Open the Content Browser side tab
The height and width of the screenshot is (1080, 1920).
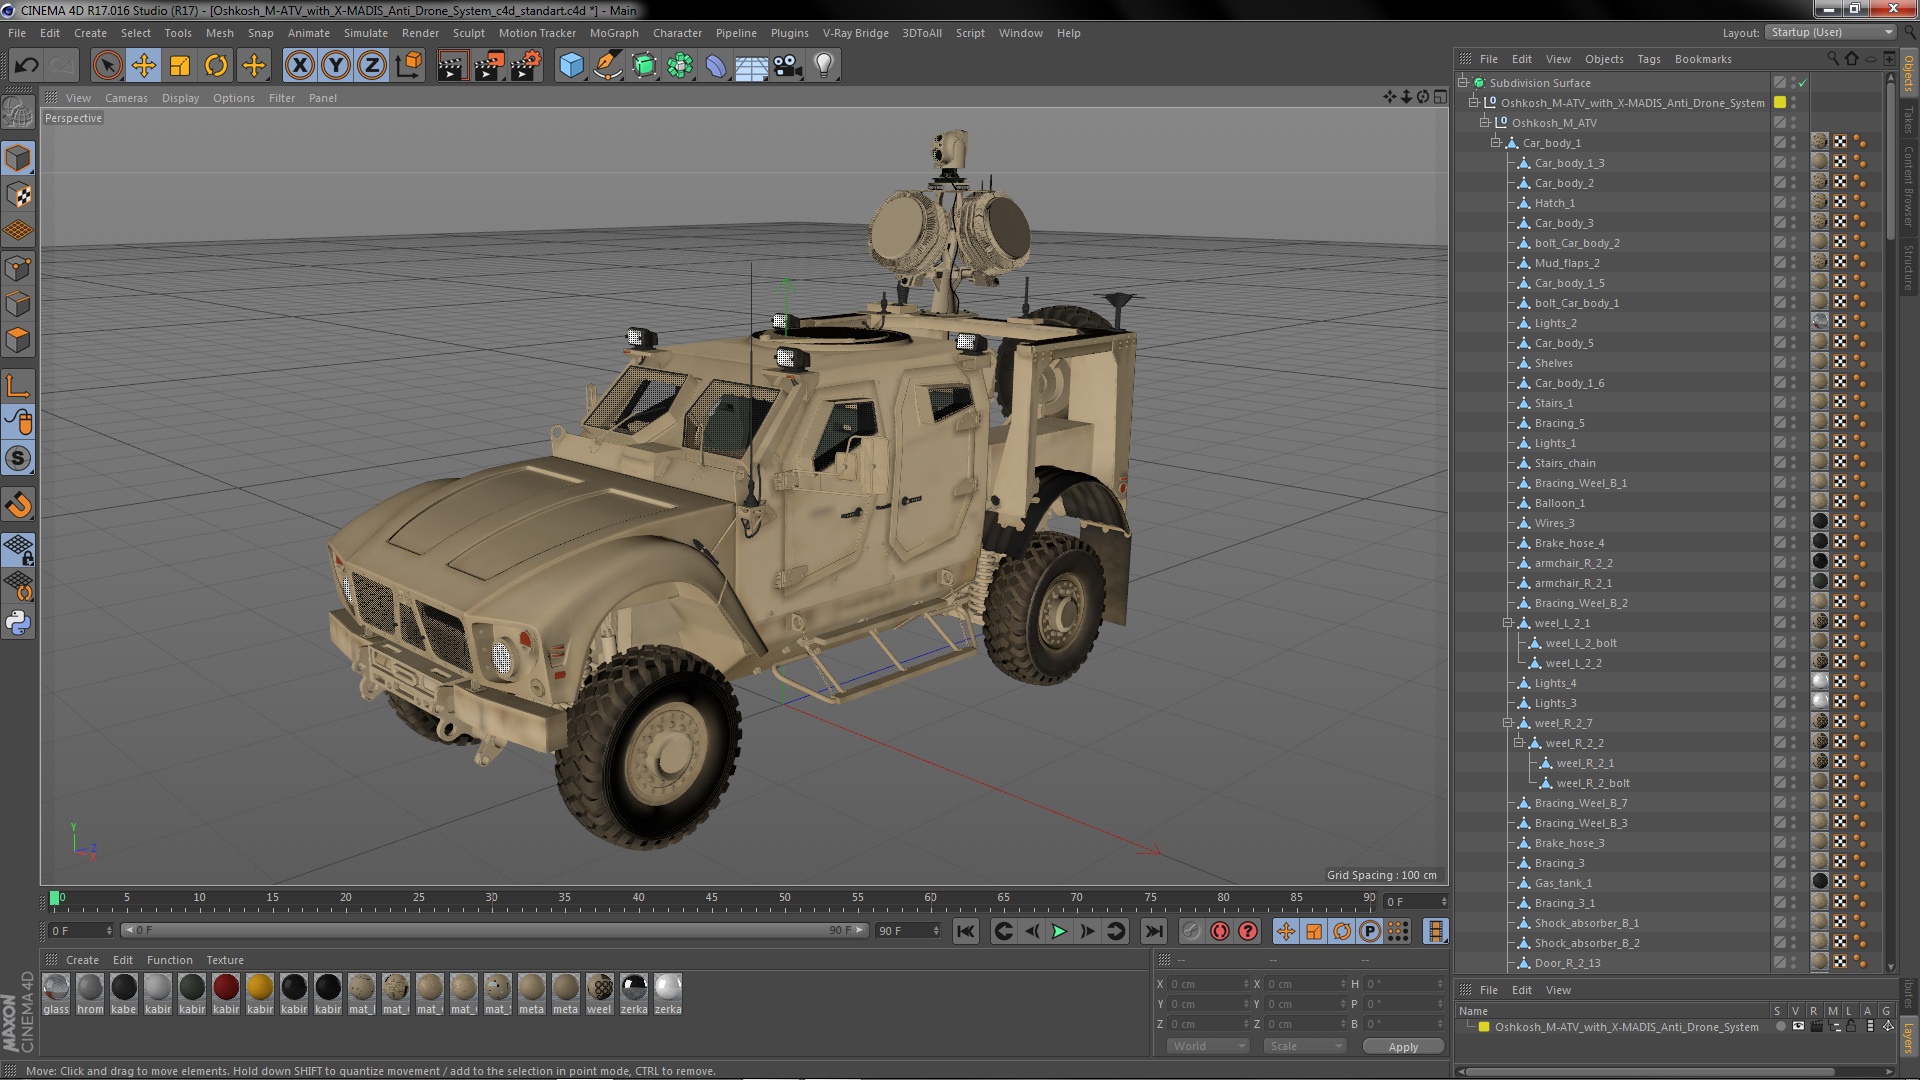tap(1908, 186)
